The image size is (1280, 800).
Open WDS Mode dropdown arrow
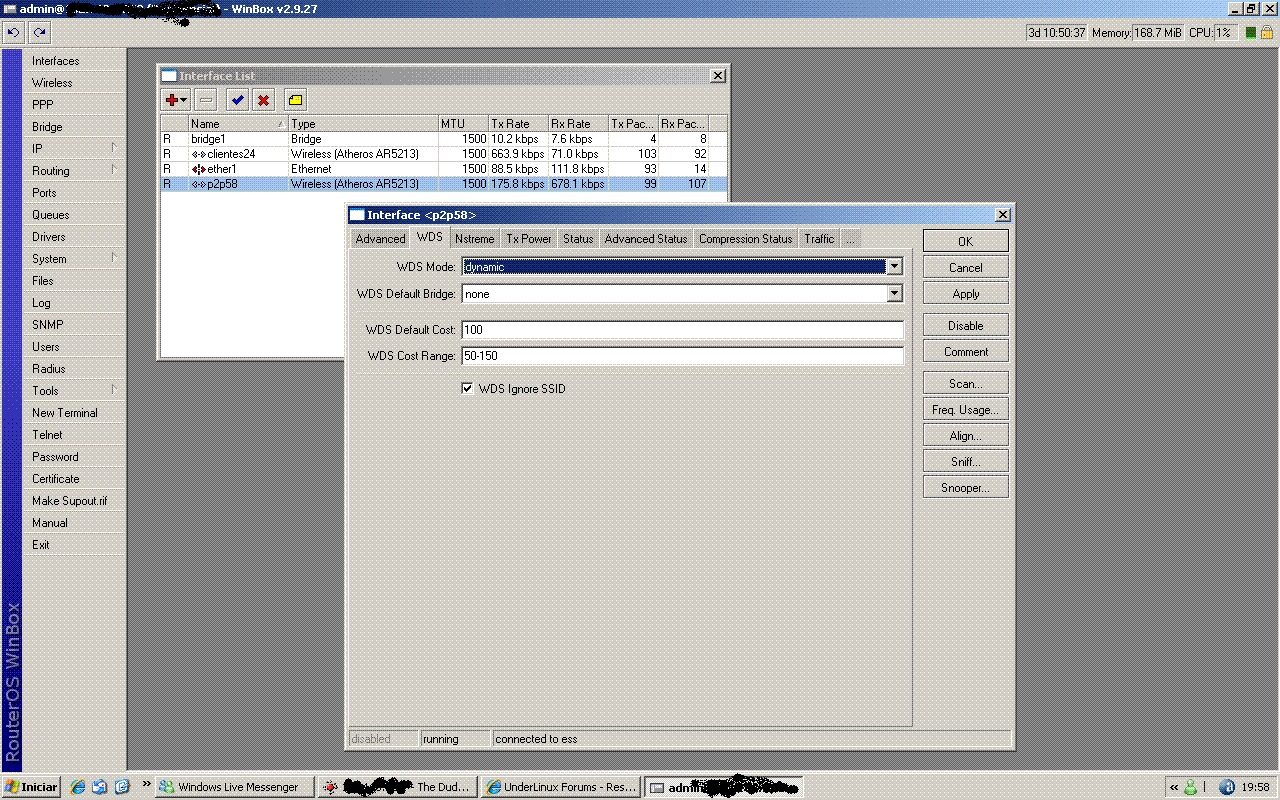[895, 266]
